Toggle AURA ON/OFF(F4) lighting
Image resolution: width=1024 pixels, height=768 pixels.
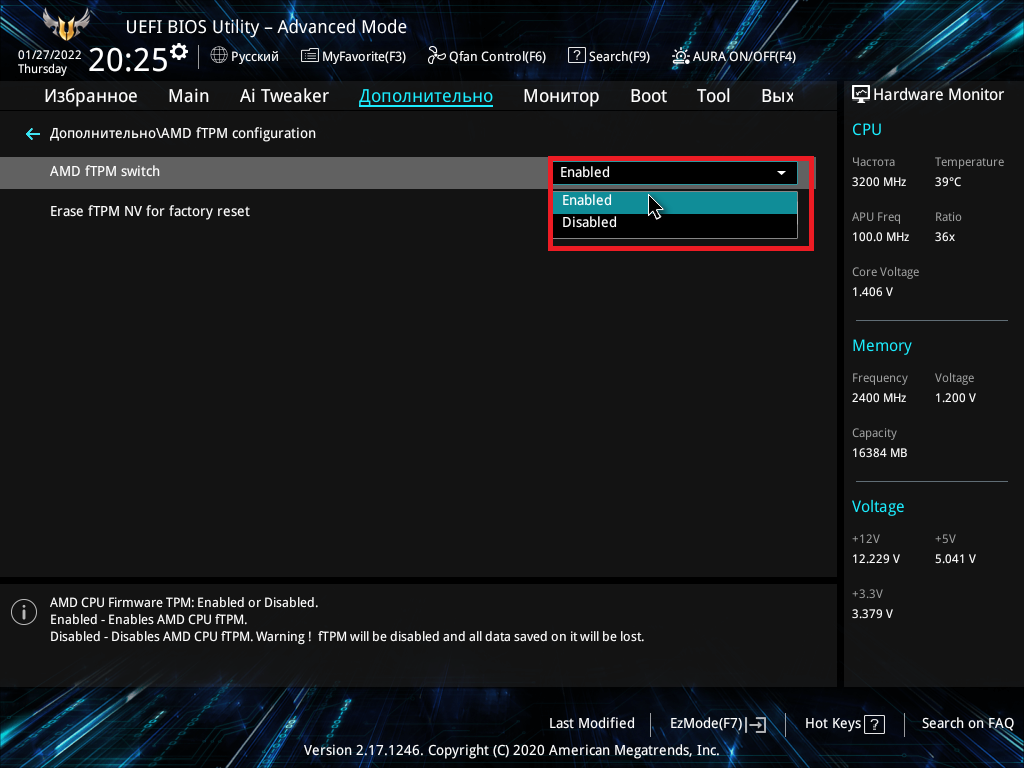pos(734,56)
